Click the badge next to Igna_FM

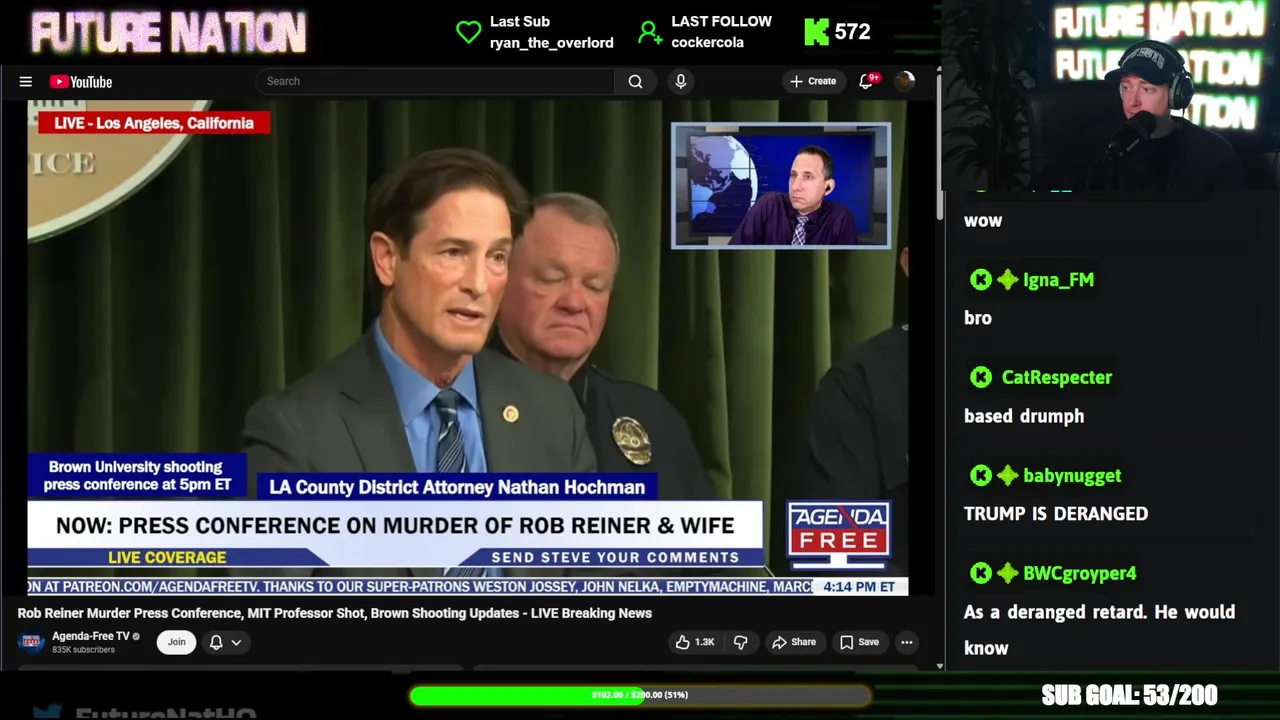pos(1007,280)
